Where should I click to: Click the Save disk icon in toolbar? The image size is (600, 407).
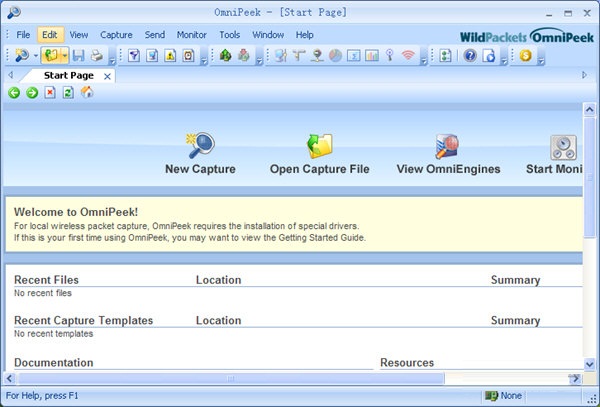(x=77, y=56)
